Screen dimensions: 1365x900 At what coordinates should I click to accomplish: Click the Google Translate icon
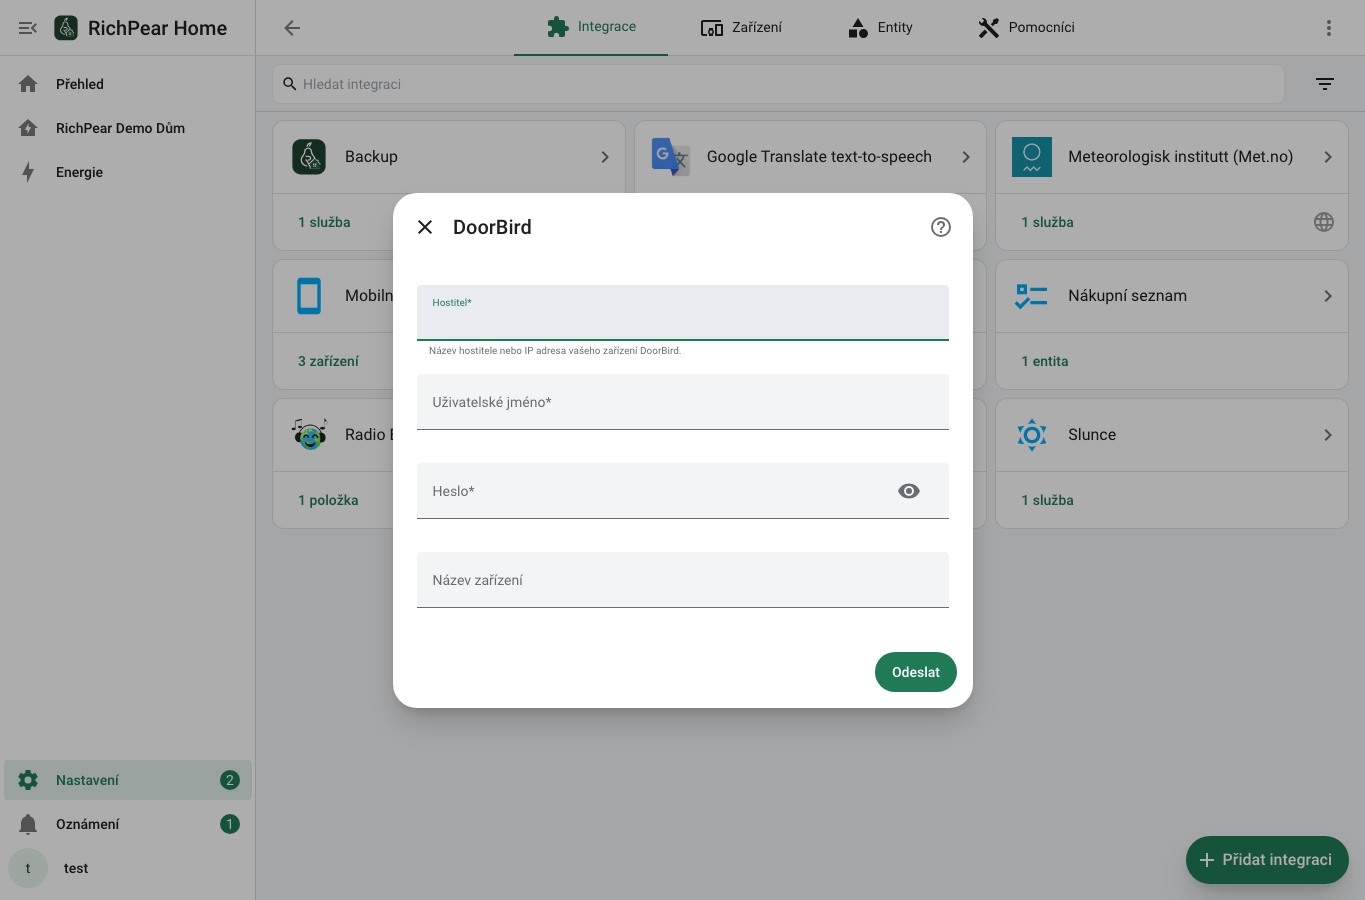pos(671,157)
